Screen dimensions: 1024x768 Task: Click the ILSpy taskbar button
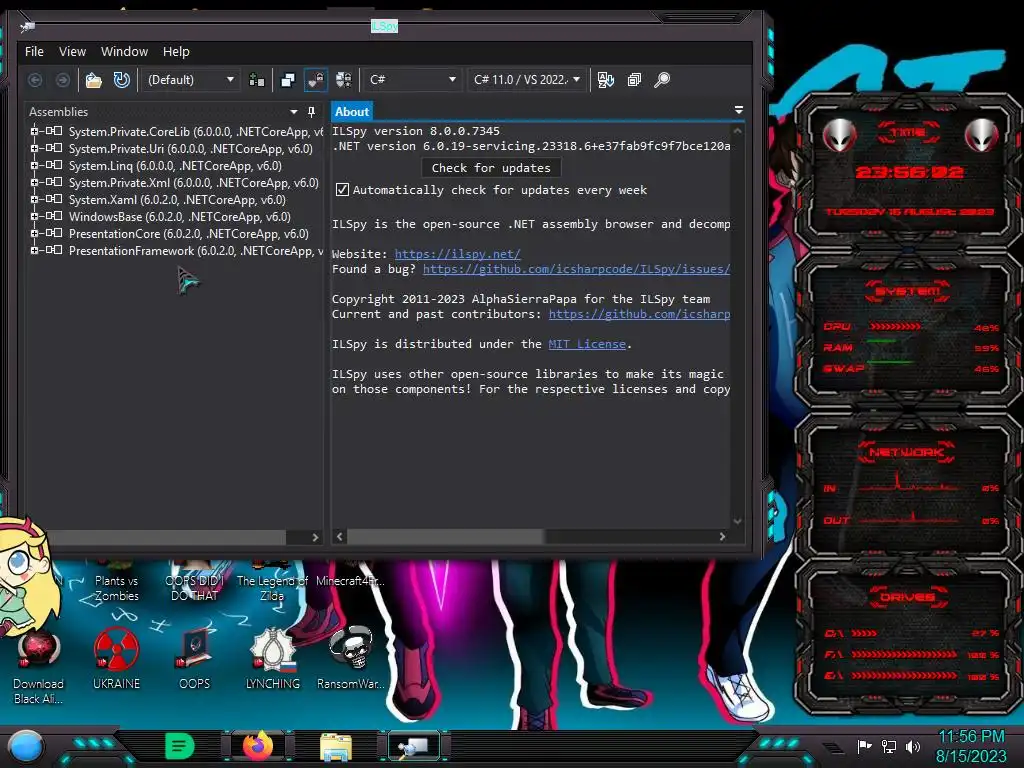(x=414, y=747)
